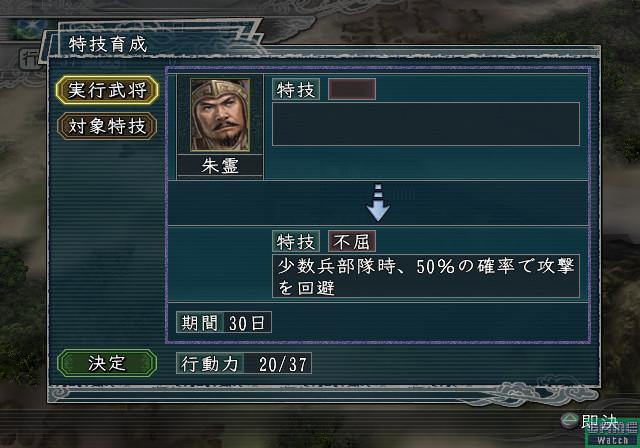Image resolution: width=640 pixels, height=448 pixels.
Task: Click the partially hidden 行 tab behind the window
Action: (x=31, y=59)
